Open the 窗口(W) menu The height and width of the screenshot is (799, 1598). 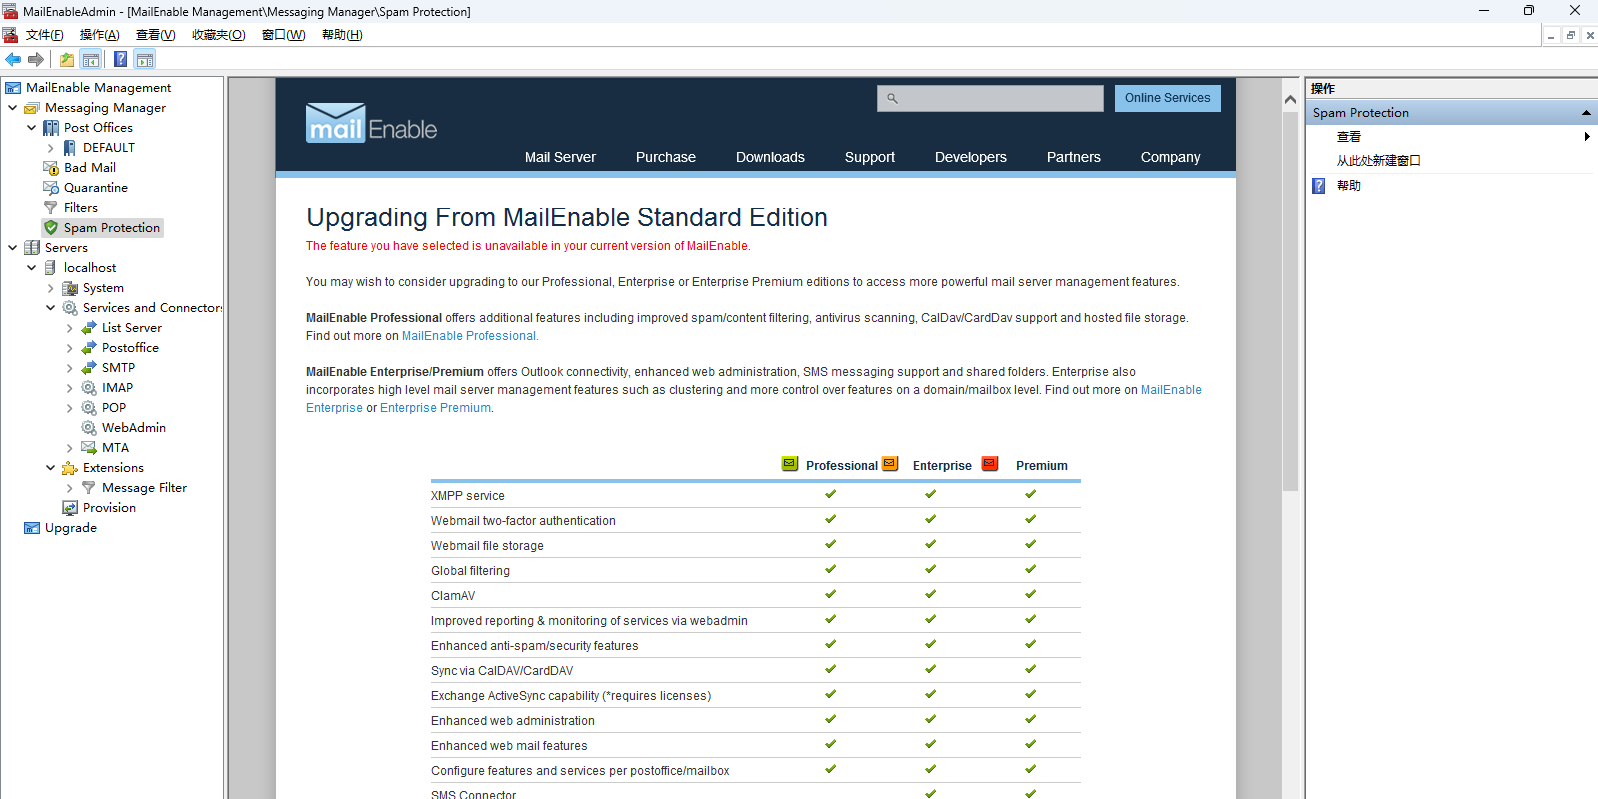(283, 35)
